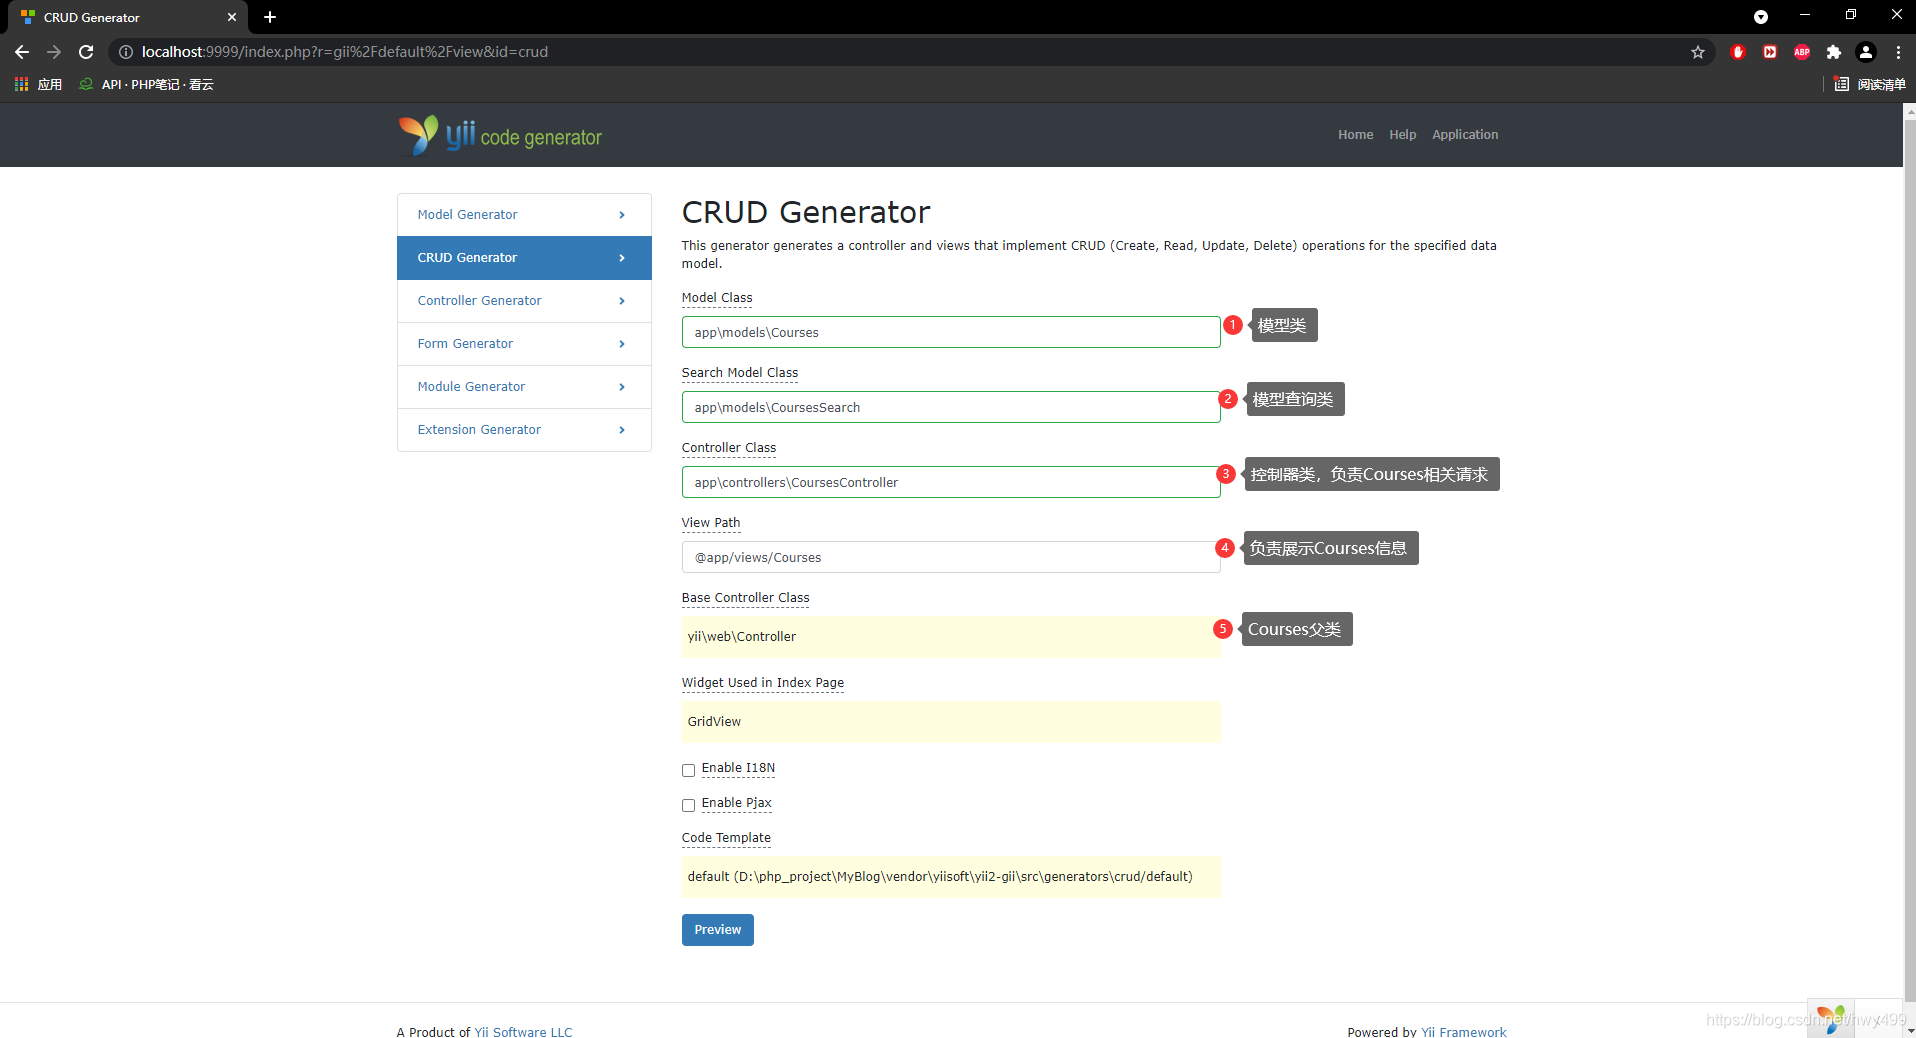This screenshot has height=1038, width=1916.
Task: Enable the Pjax checkbox
Action: click(688, 805)
